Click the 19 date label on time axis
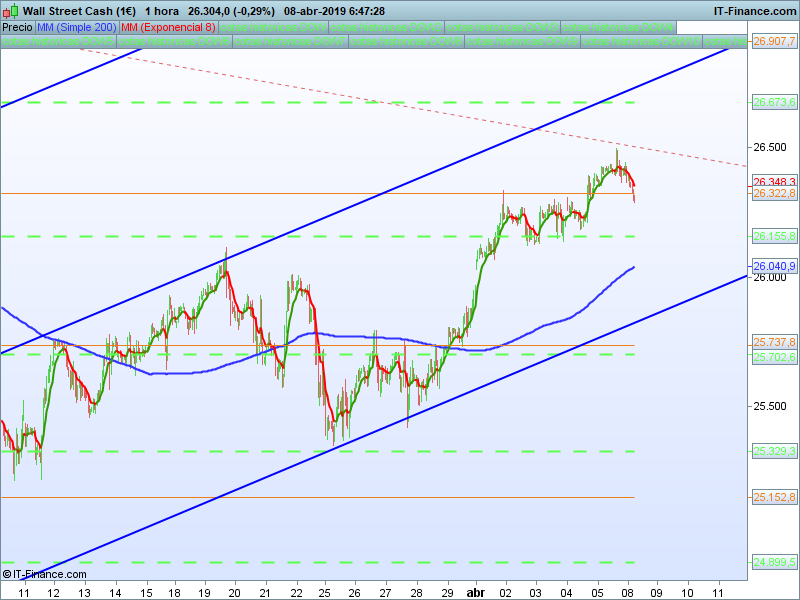This screenshot has height=600, width=800. [x=205, y=593]
